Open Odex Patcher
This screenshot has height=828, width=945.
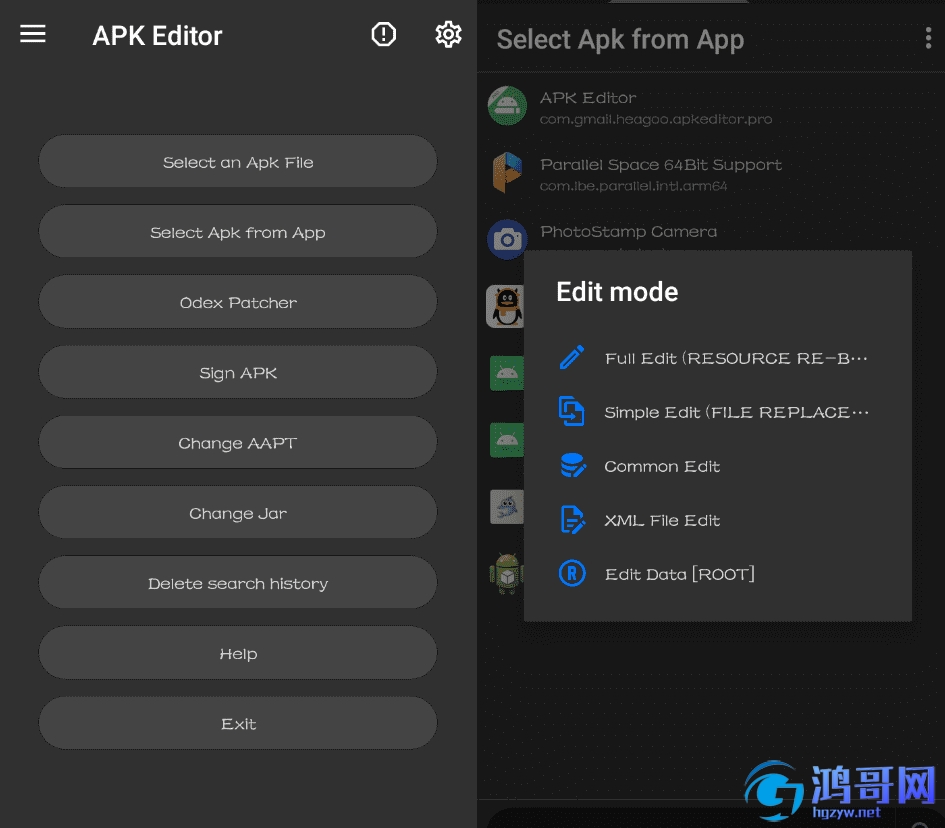(x=238, y=302)
